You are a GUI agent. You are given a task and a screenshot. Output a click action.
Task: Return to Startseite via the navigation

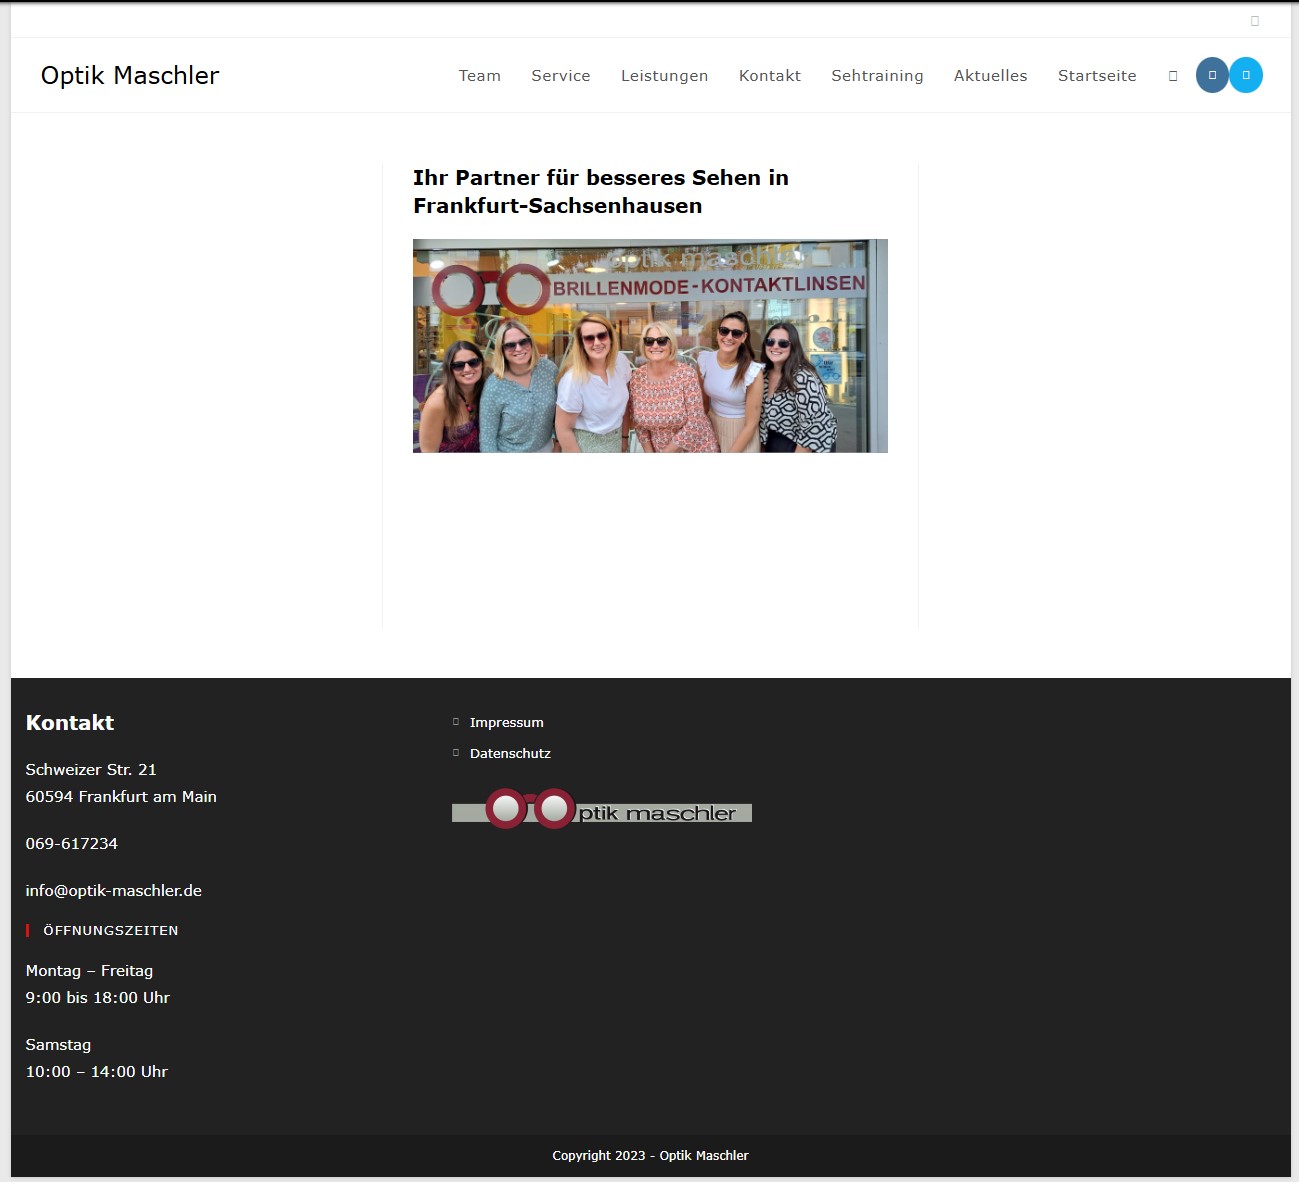point(1097,76)
